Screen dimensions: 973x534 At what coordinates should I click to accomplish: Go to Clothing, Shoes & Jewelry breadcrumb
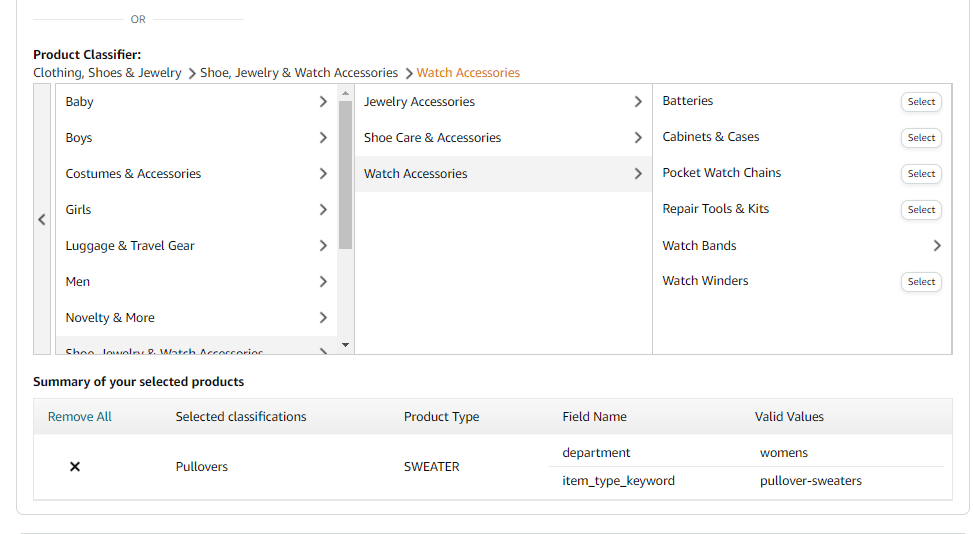[107, 73]
